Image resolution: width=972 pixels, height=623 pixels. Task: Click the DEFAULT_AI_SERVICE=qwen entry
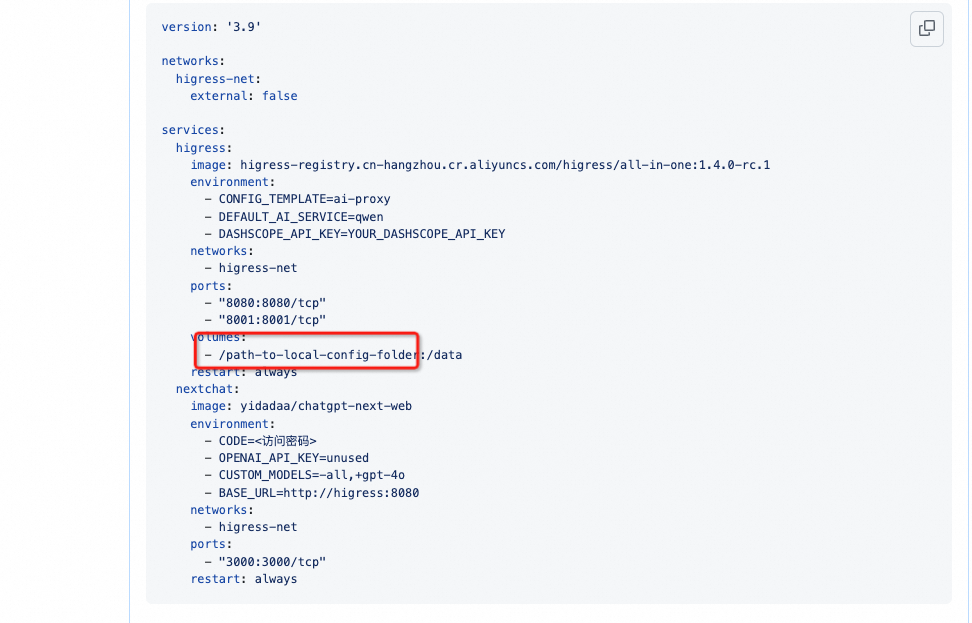pos(294,217)
